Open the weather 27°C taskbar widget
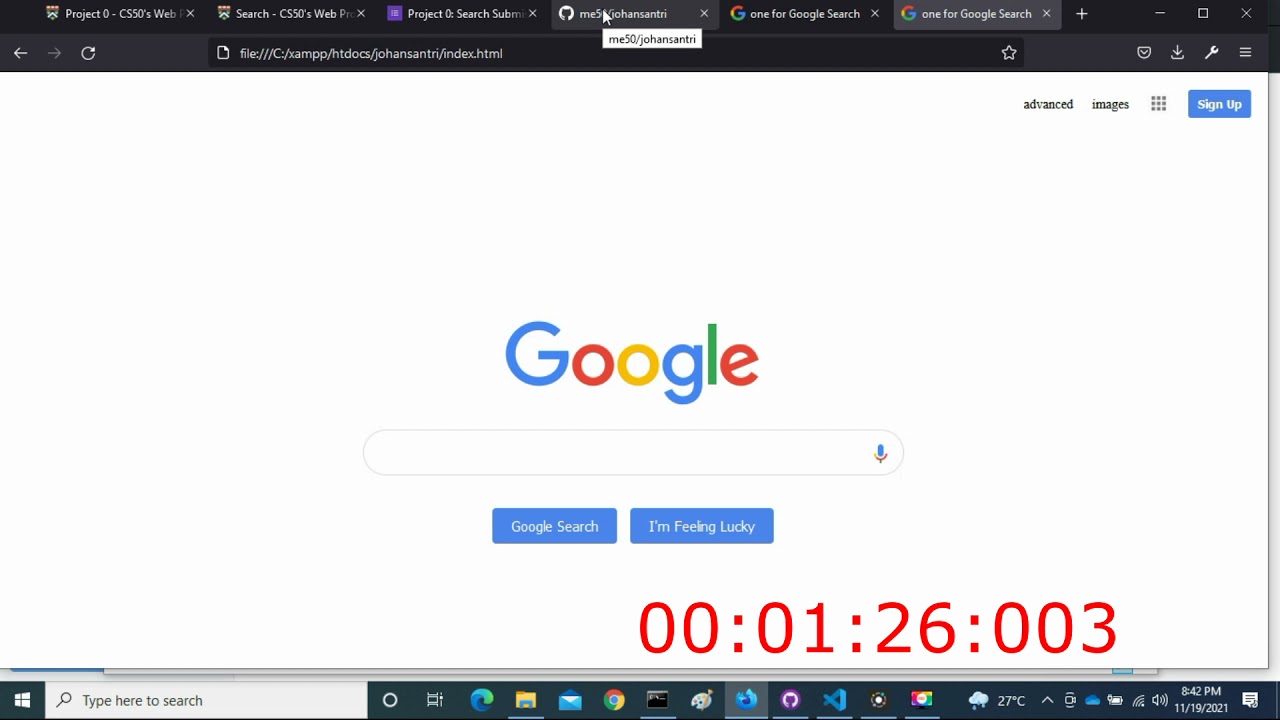The width and height of the screenshot is (1280, 720). pyautogui.click(x=997, y=700)
